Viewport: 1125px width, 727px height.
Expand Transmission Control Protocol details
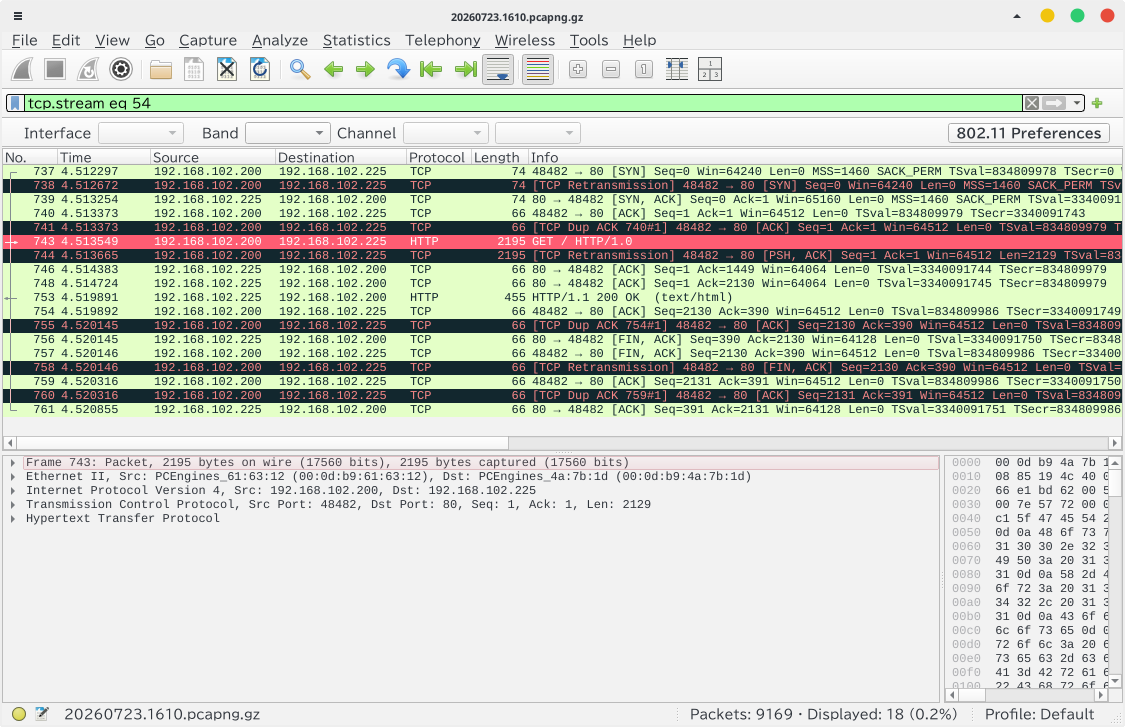13,505
